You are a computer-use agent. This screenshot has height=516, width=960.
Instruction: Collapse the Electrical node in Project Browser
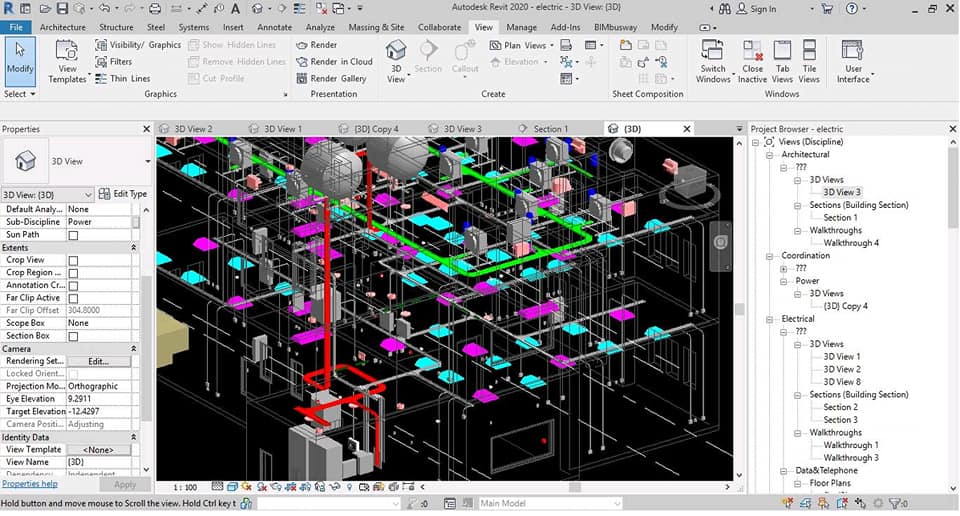click(770, 319)
